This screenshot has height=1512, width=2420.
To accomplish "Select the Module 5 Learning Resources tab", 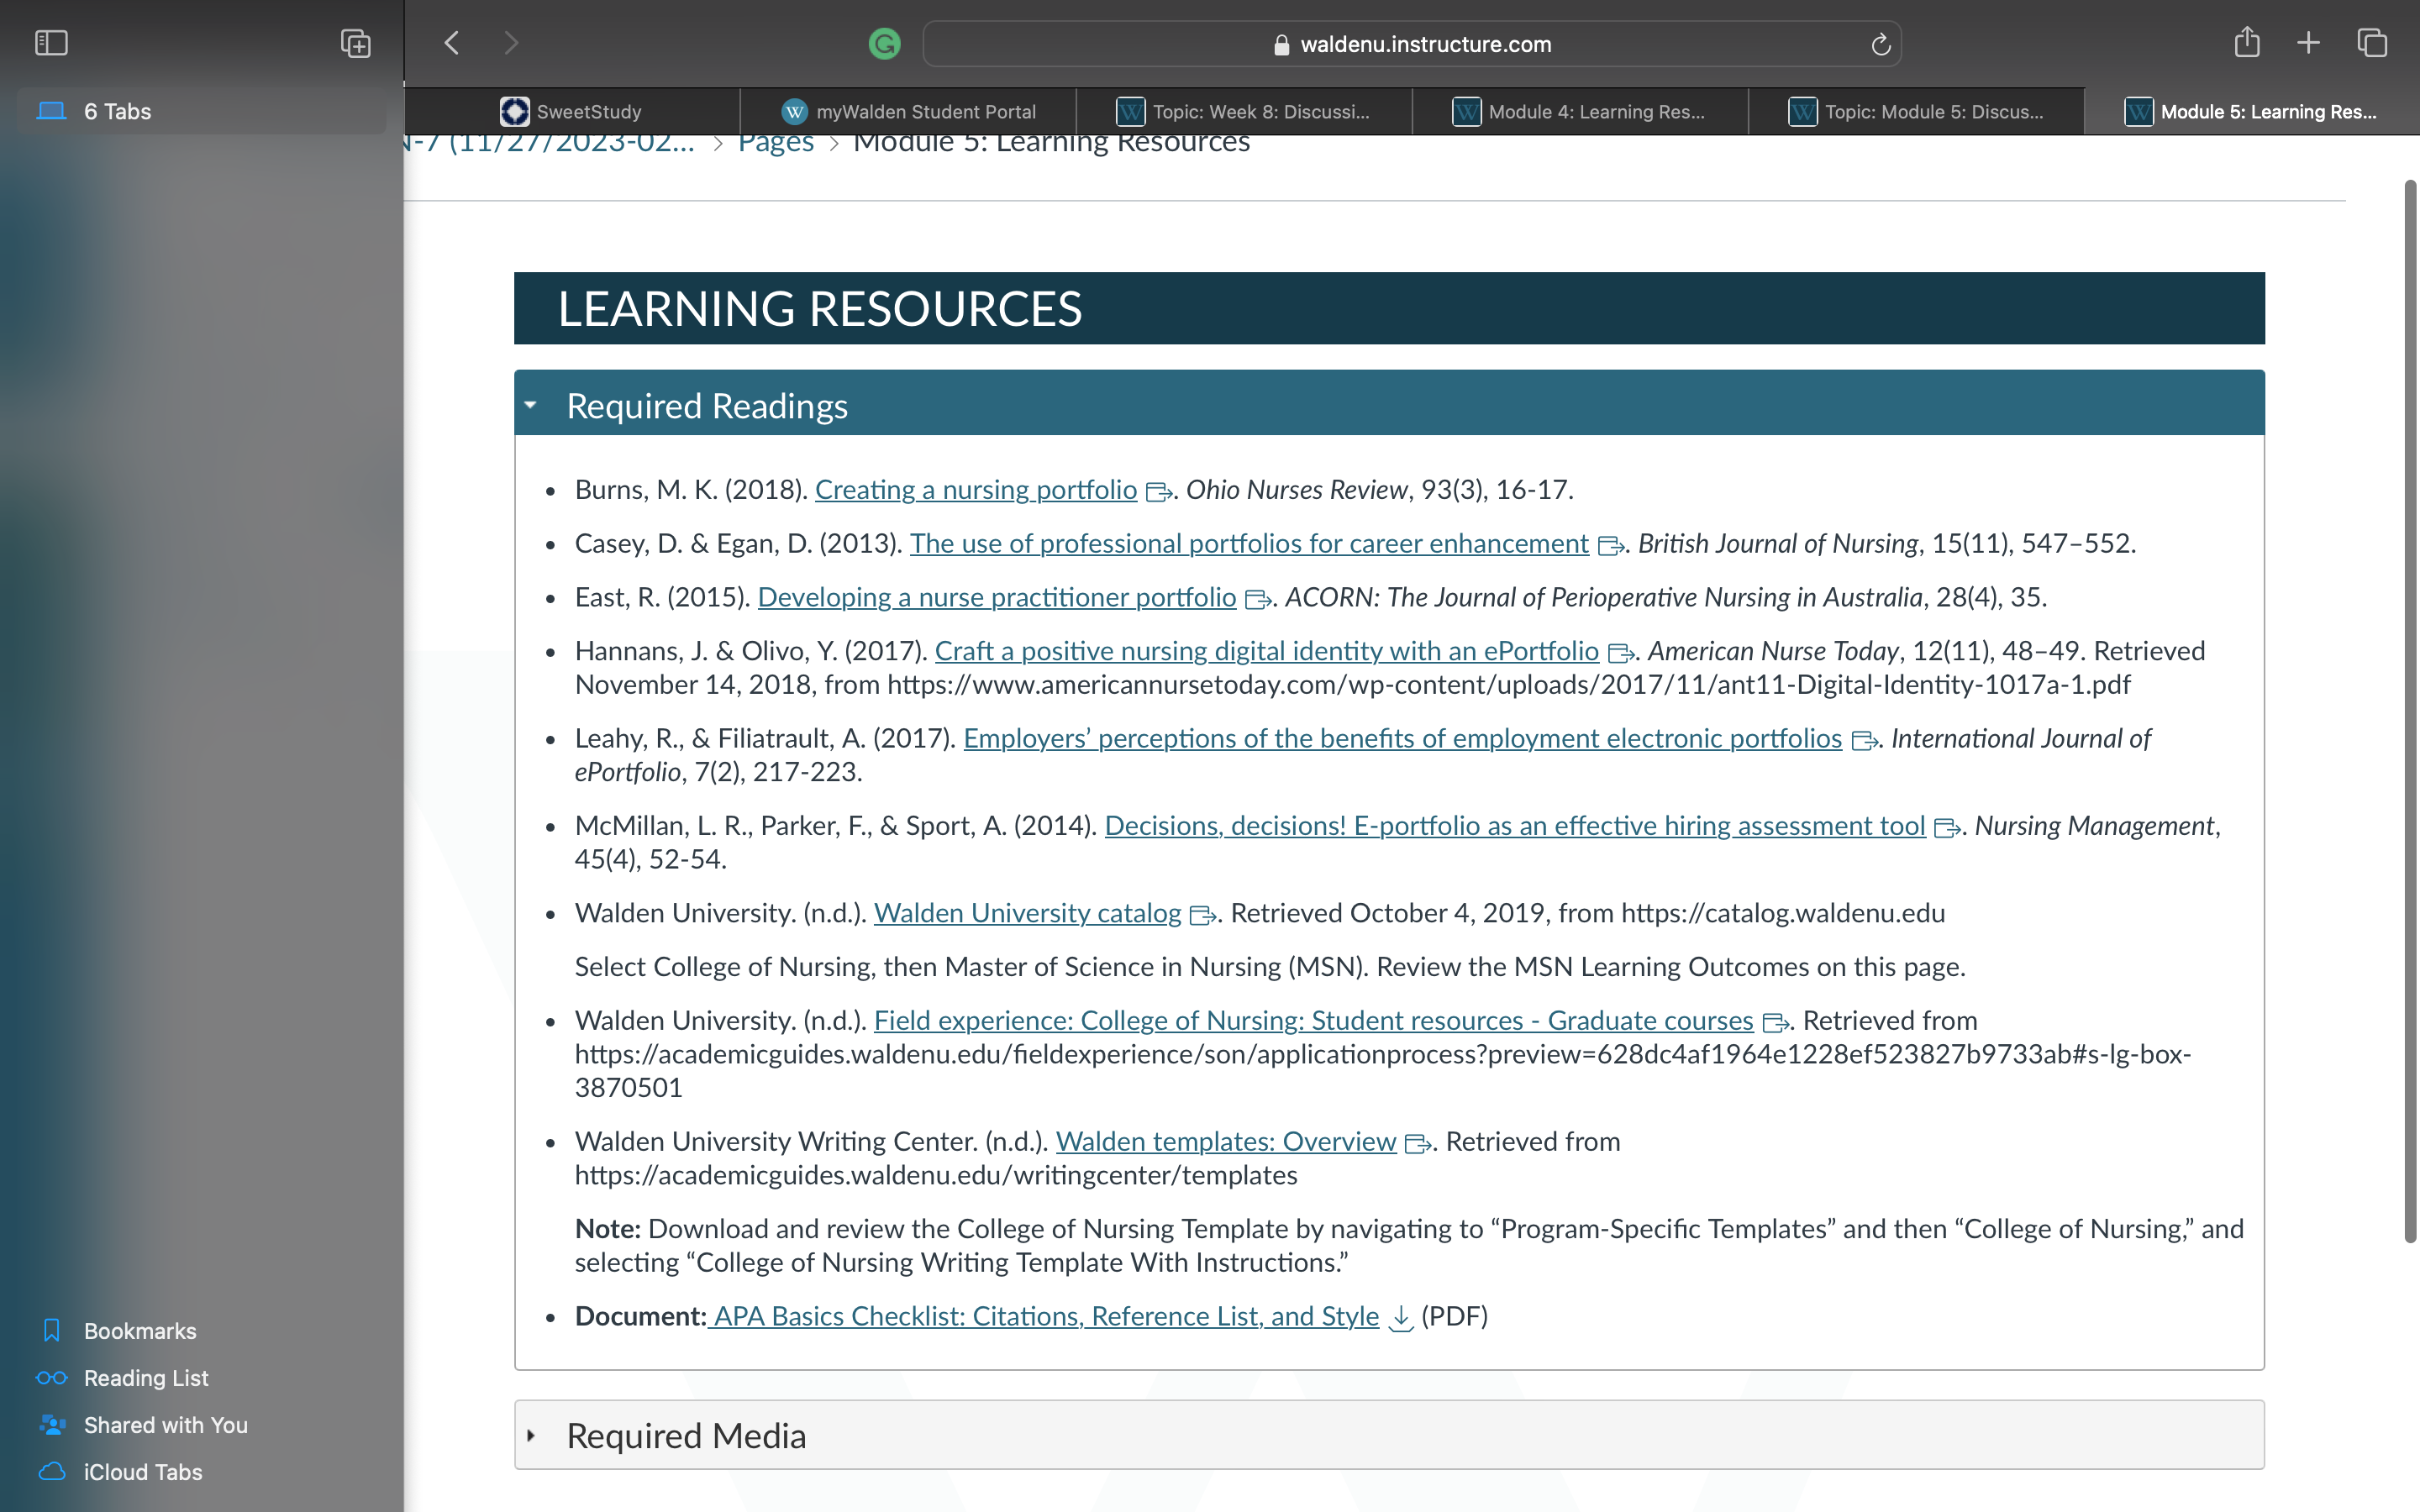I will pyautogui.click(x=2252, y=111).
